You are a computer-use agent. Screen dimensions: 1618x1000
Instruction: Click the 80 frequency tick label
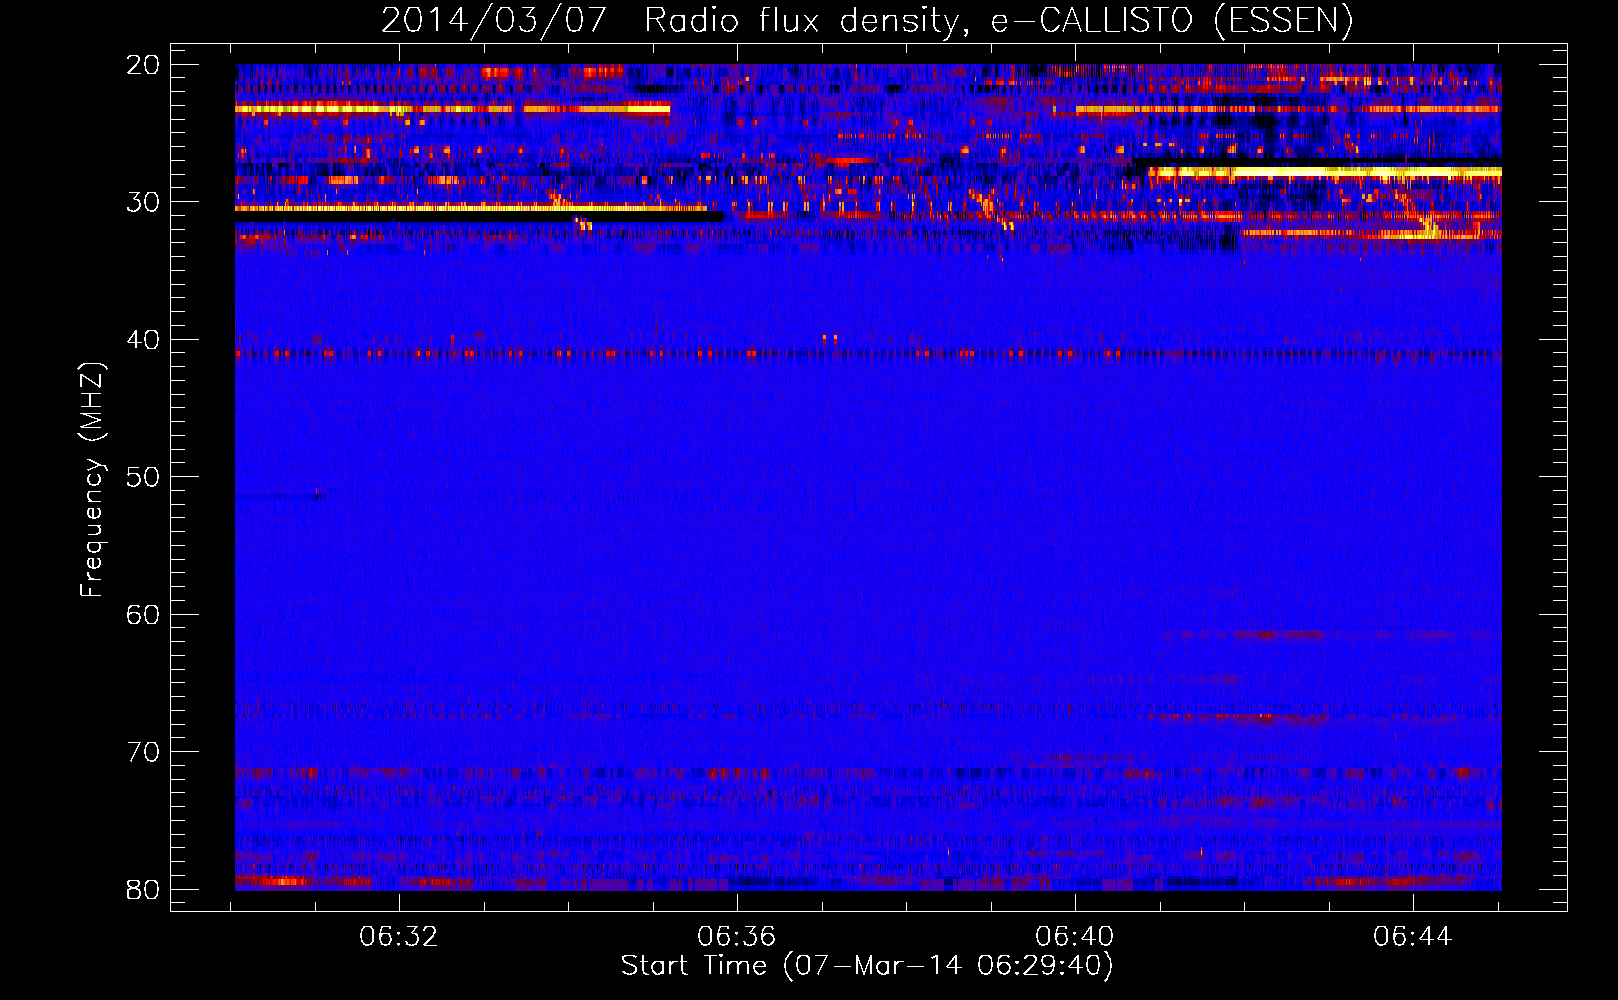(x=143, y=890)
